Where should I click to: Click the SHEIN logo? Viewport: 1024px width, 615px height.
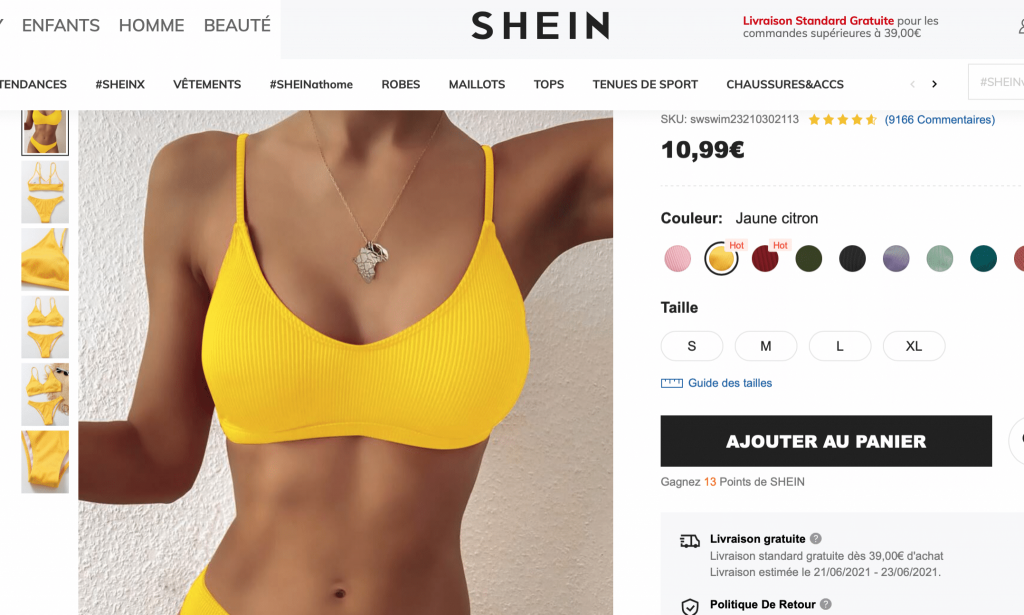point(540,25)
